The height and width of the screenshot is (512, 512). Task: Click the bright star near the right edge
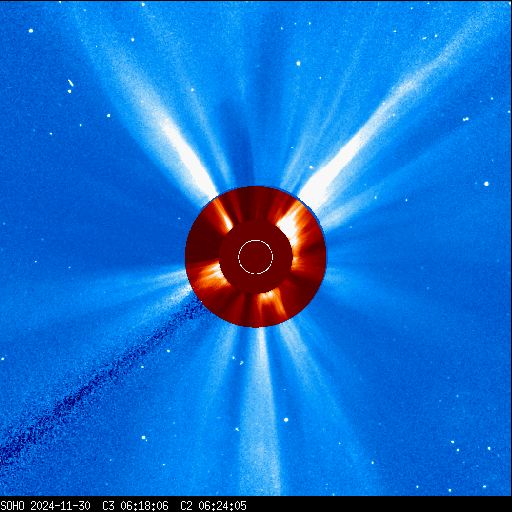486,184
